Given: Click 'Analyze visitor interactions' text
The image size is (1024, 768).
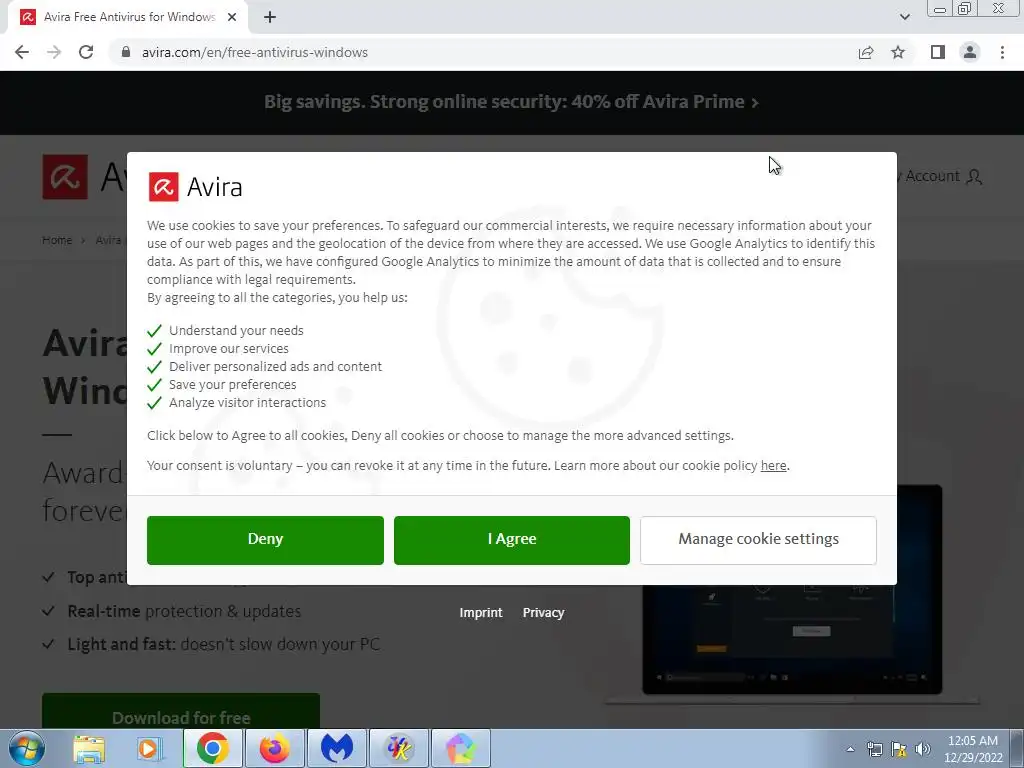Looking at the screenshot, I should tap(247, 402).
